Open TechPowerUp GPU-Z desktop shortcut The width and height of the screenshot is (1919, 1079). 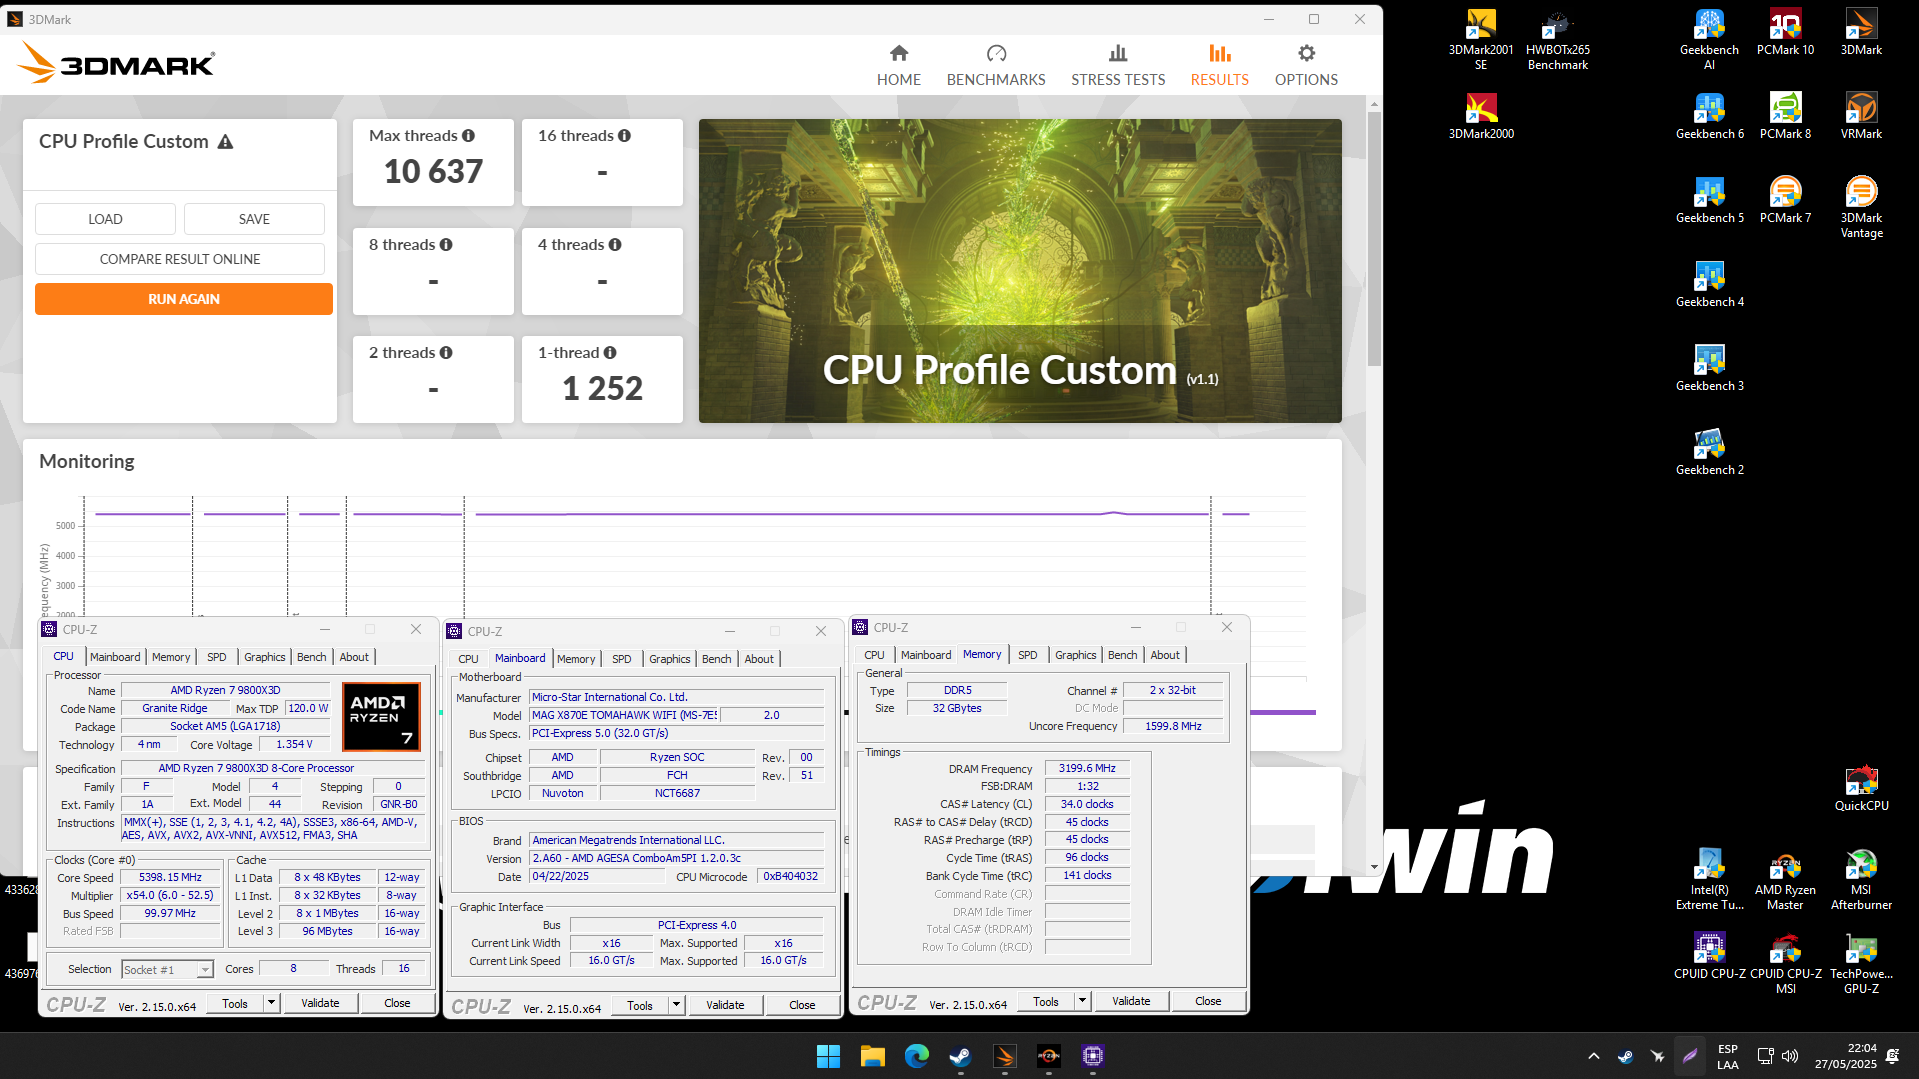[x=1861, y=964]
